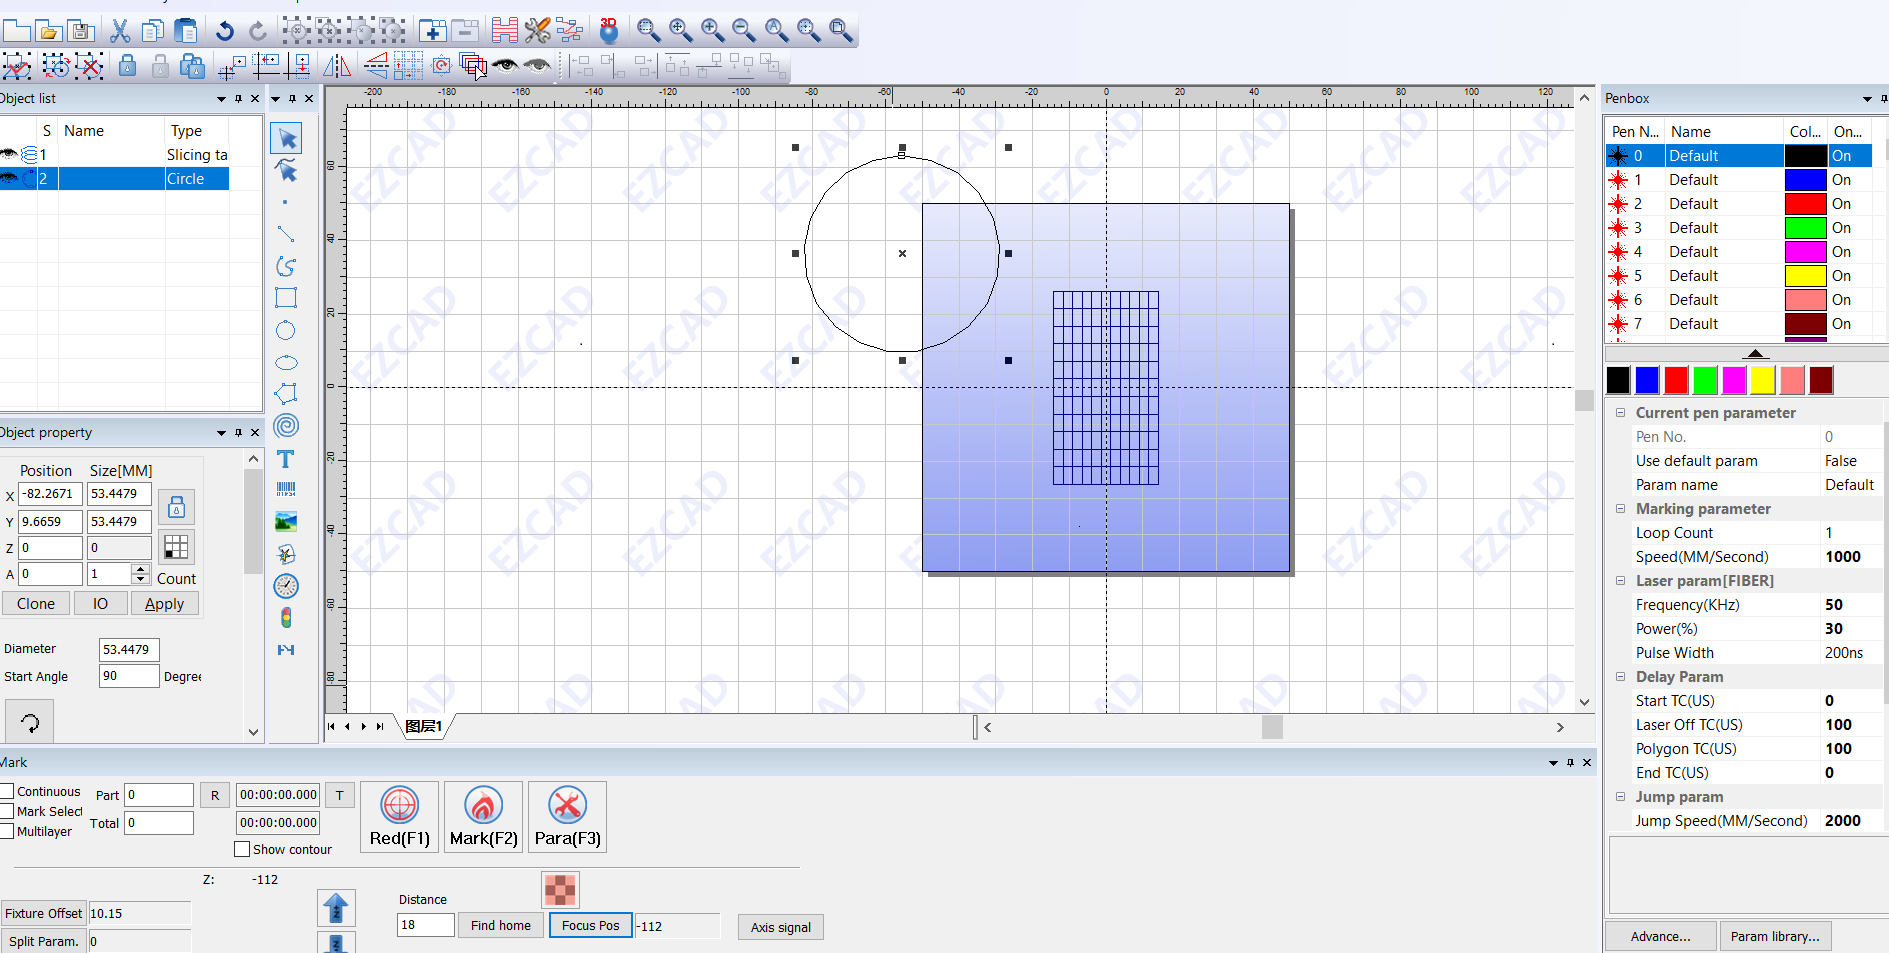Select the line drawing tool
Image resolution: width=1889 pixels, height=953 pixels.
286,234
